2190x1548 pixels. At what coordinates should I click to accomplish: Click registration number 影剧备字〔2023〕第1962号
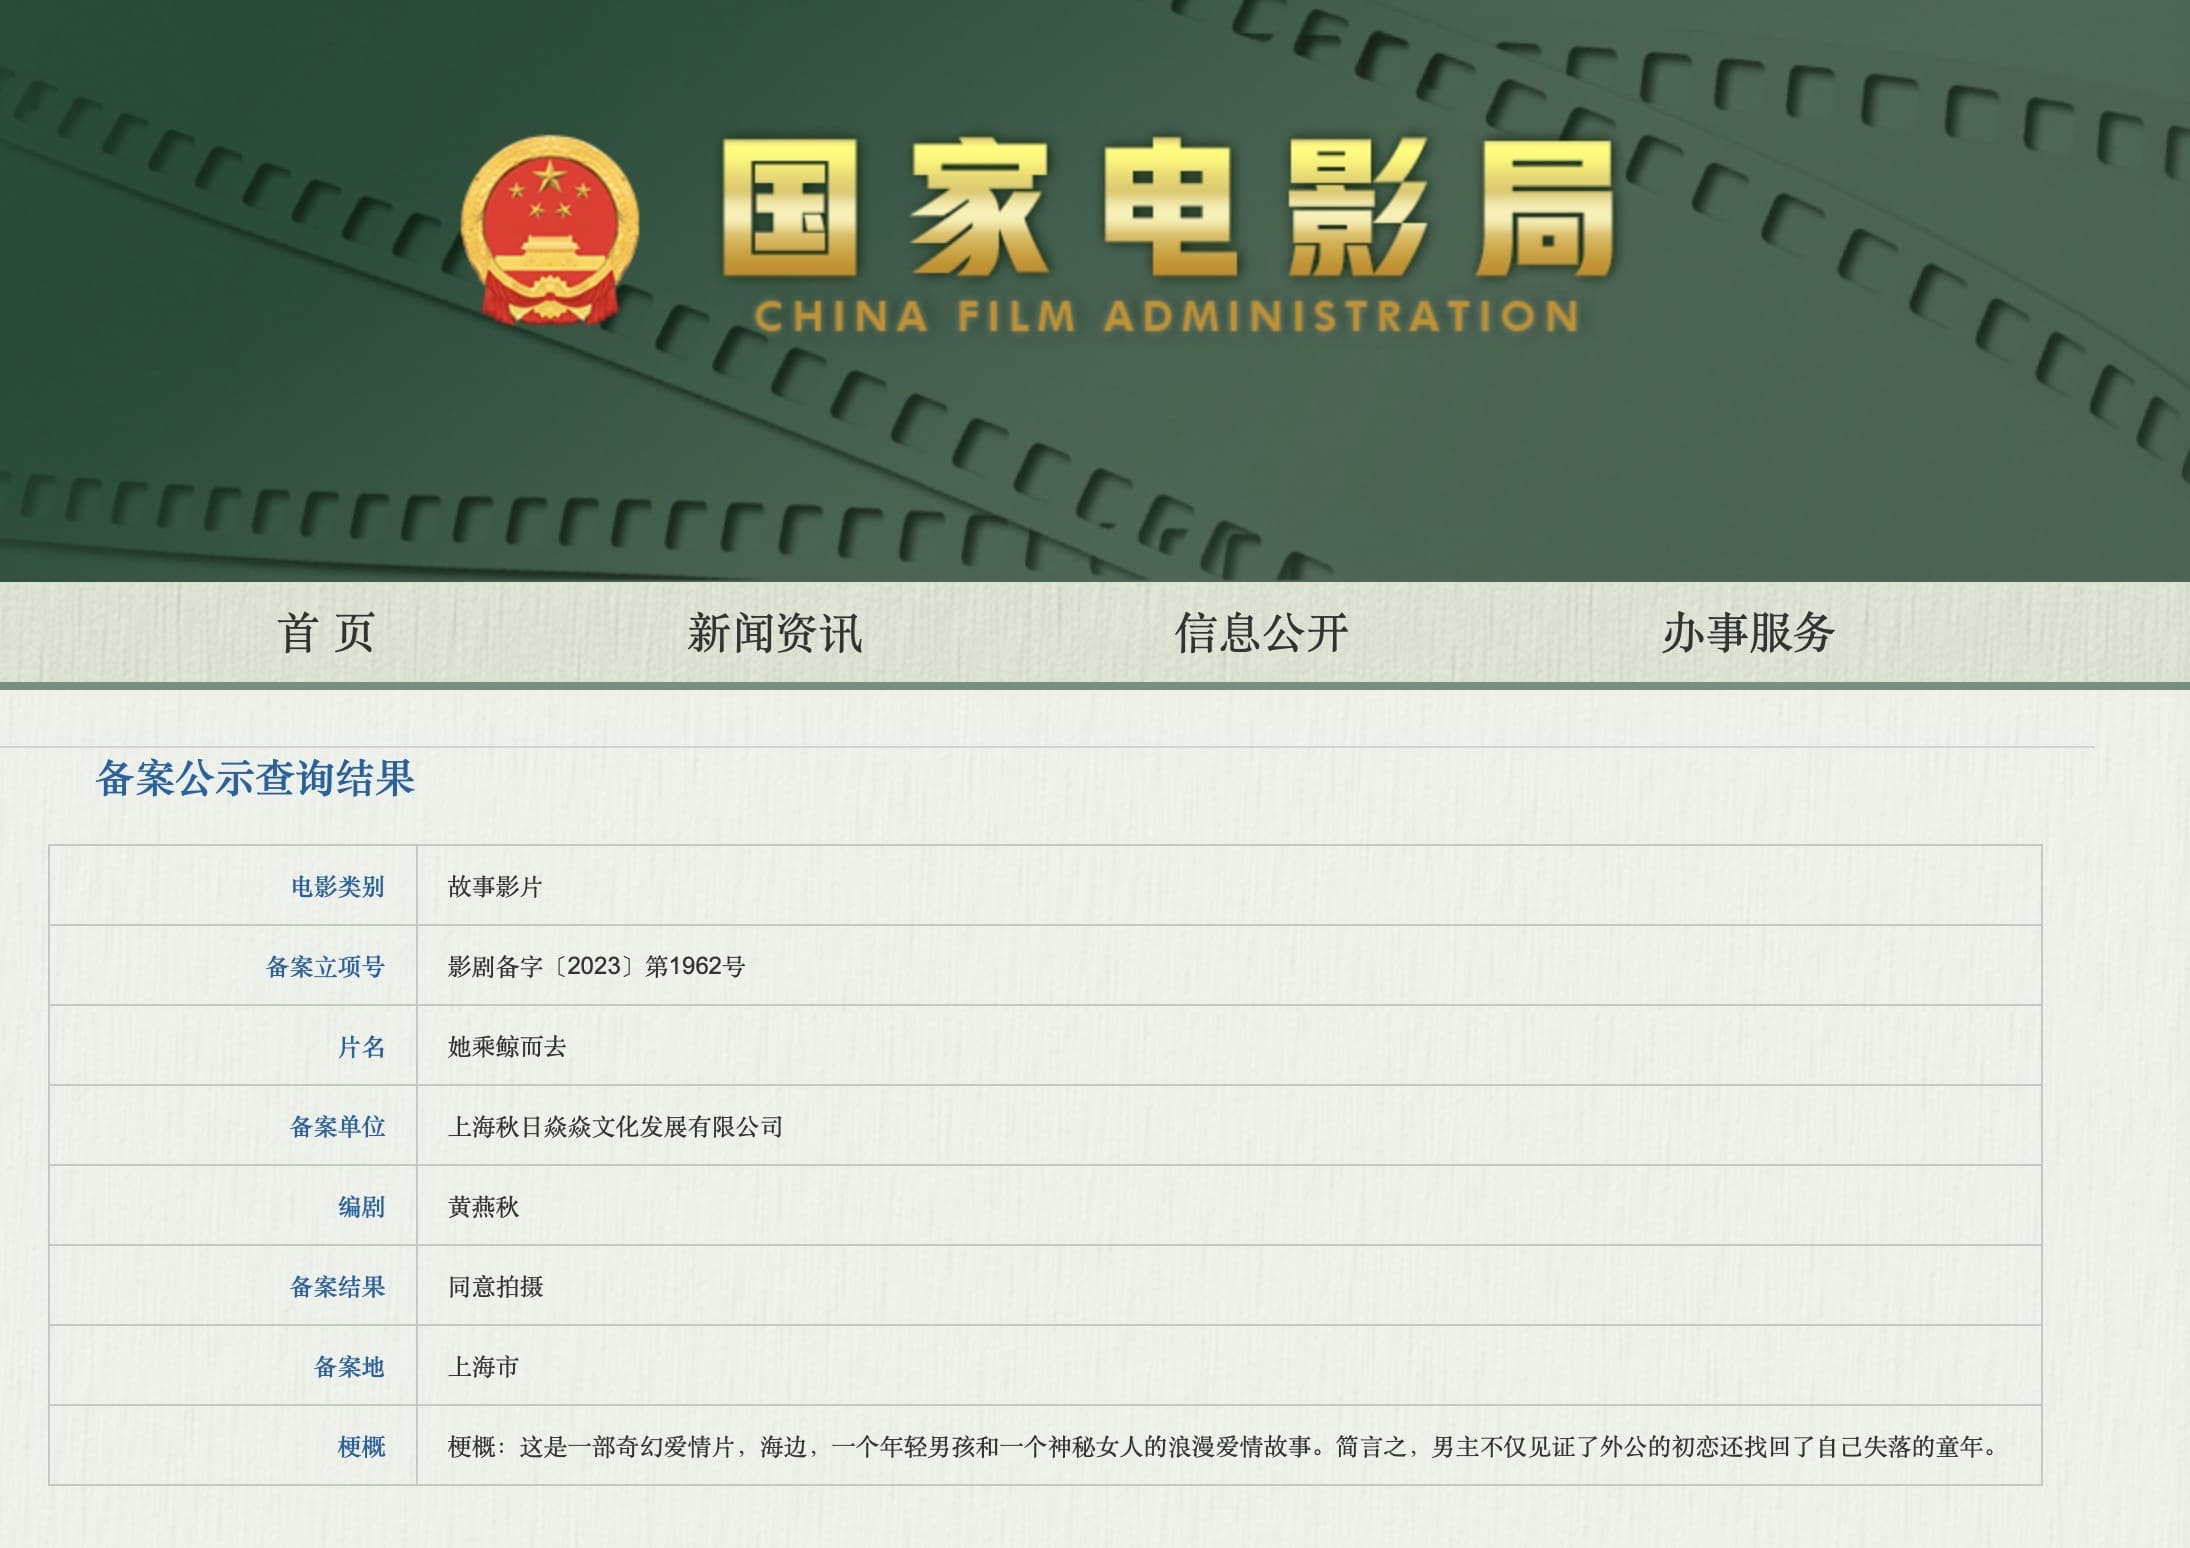(x=596, y=966)
